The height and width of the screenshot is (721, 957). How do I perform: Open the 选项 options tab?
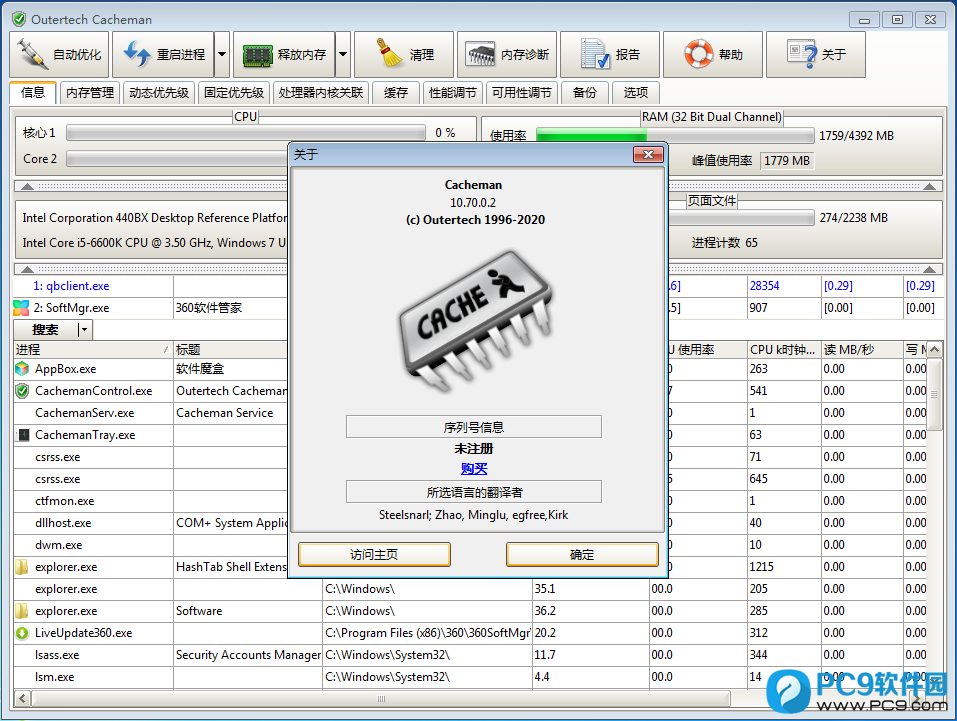[x=636, y=93]
